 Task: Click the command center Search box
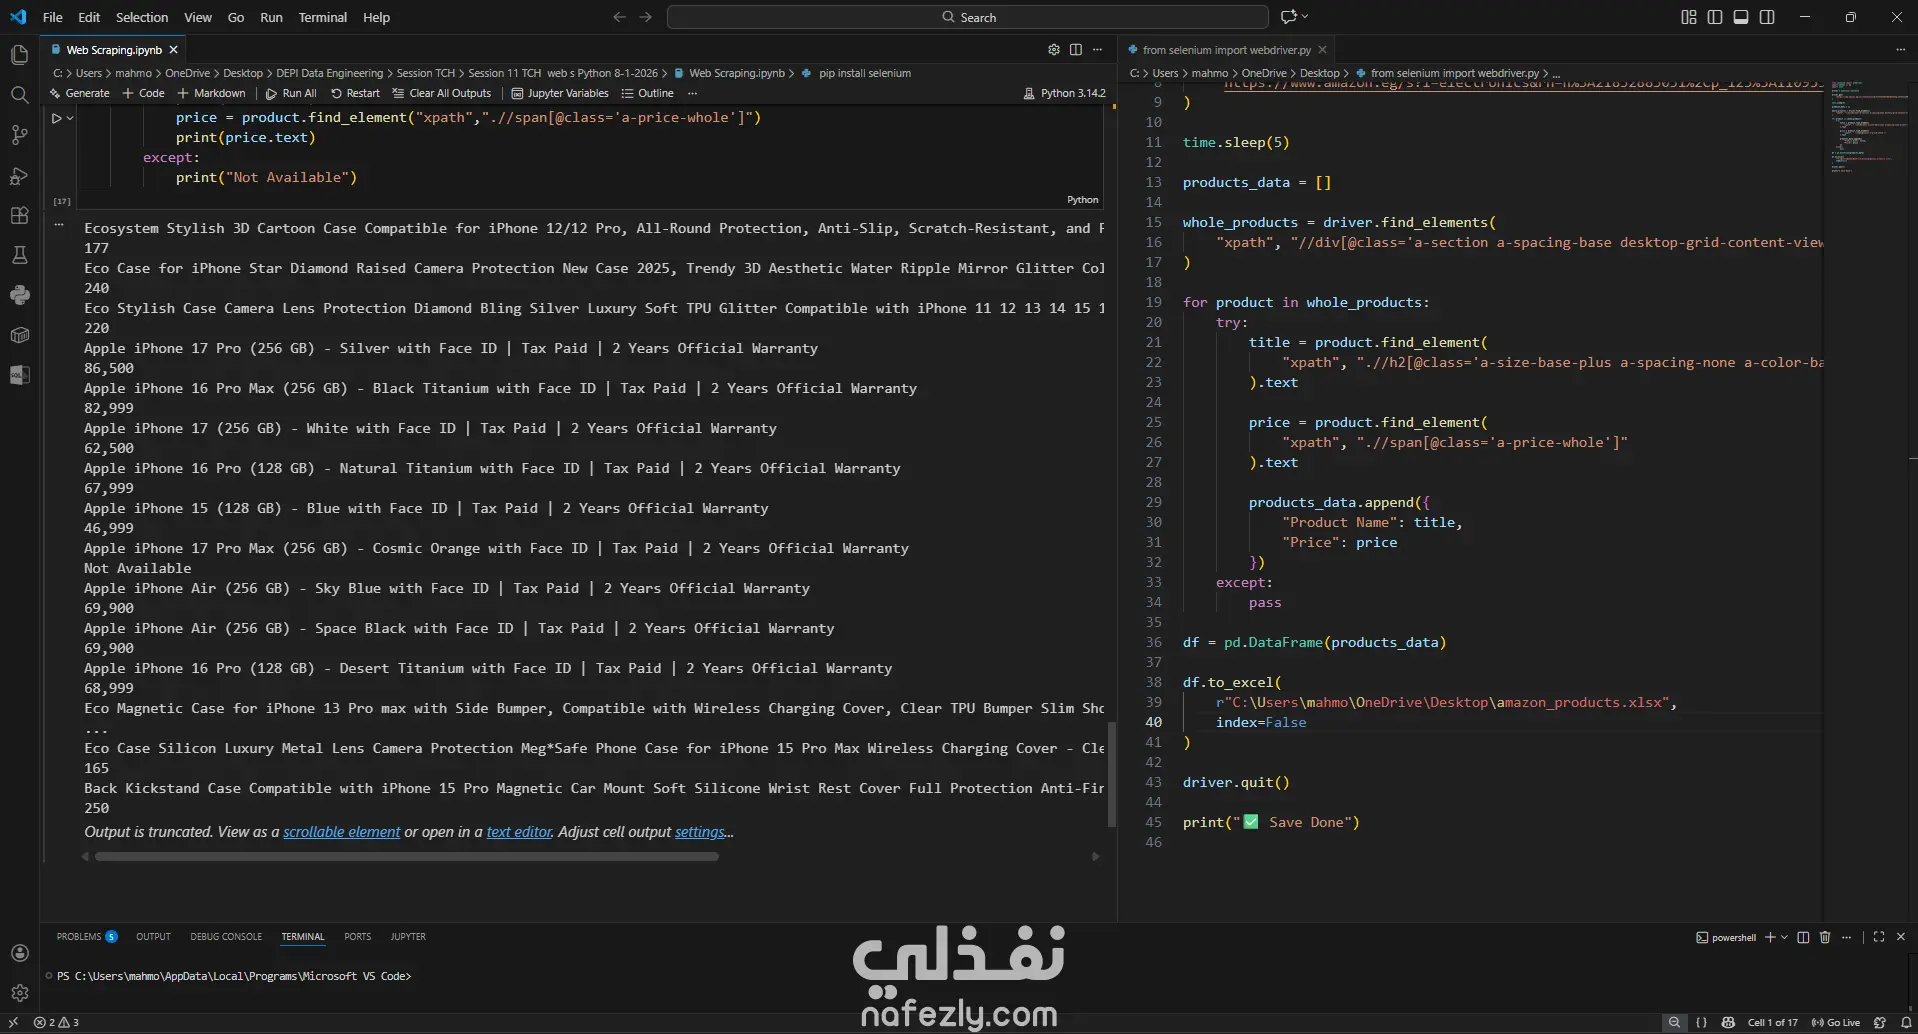[x=968, y=17]
